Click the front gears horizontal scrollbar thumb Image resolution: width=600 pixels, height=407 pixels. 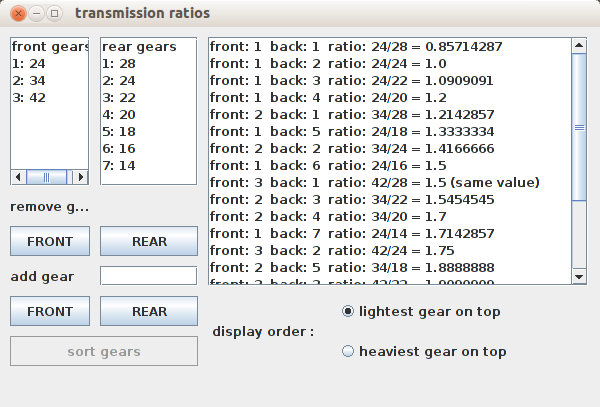click(46, 177)
